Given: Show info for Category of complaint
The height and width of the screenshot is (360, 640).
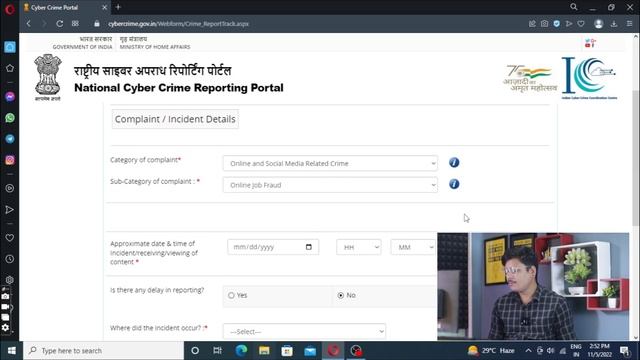Looking at the screenshot, I should tap(454, 162).
